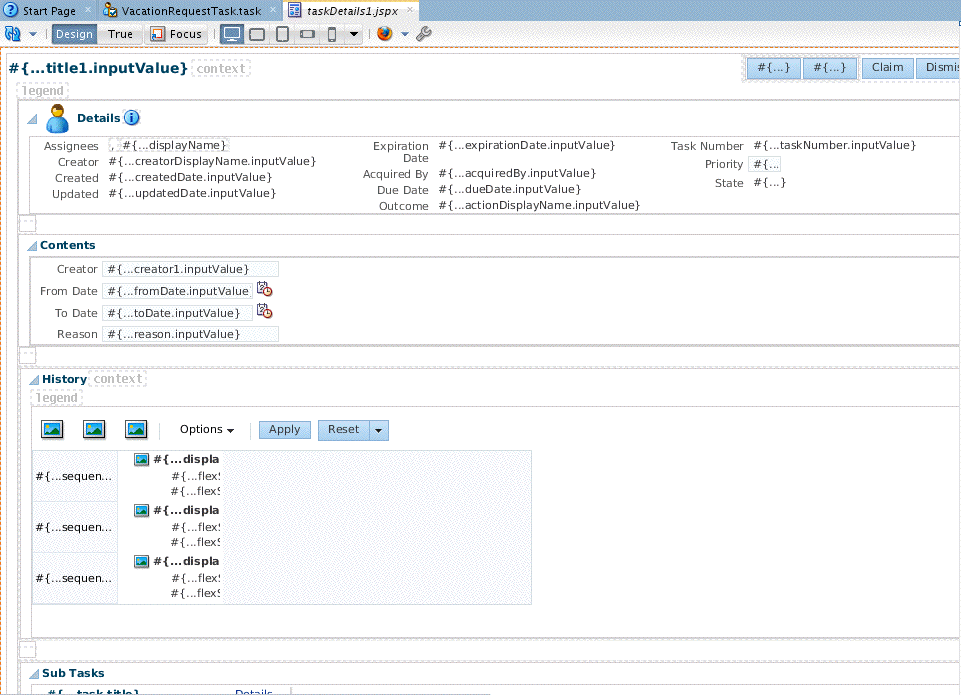Click the Reason input field

click(x=191, y=334)
